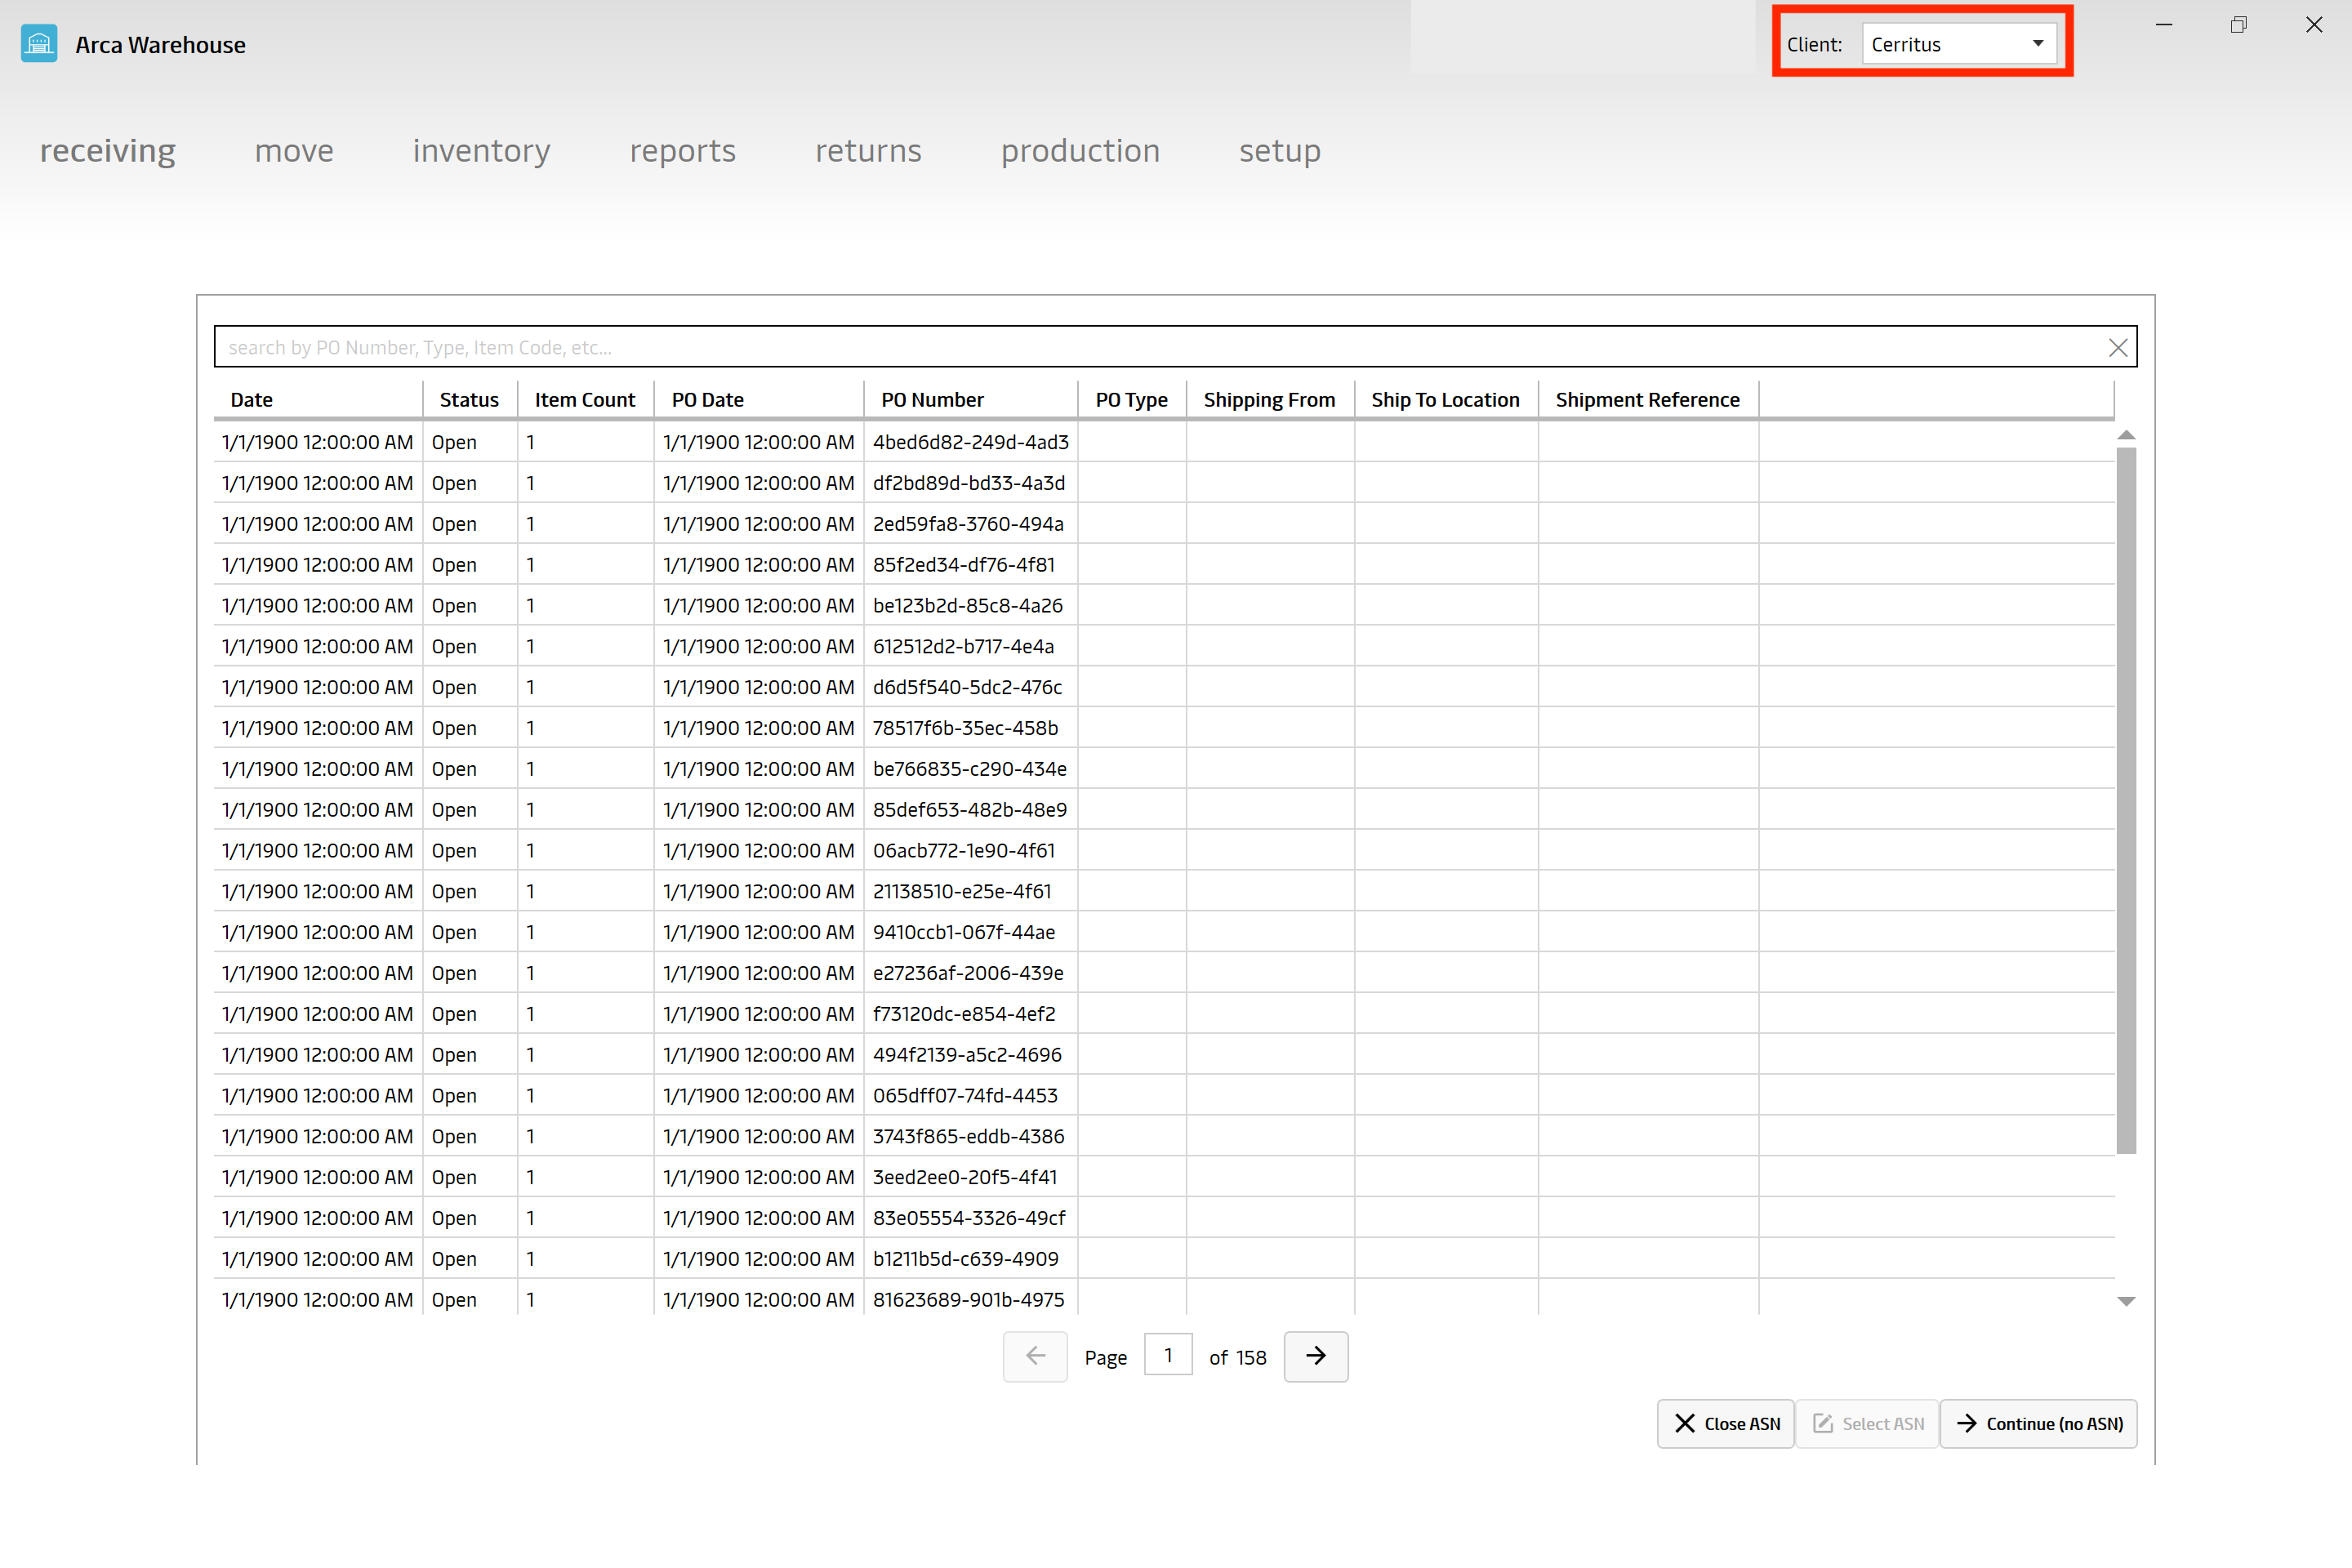2352x1568 pixels.
Task: Open the setup menu
Action: tap(1280, 151)
